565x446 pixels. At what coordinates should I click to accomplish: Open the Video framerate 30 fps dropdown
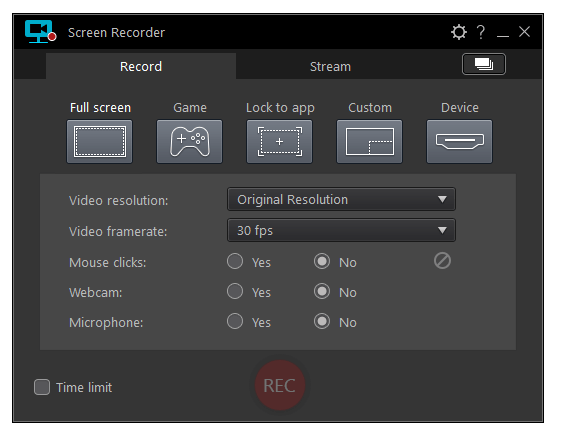341,230
